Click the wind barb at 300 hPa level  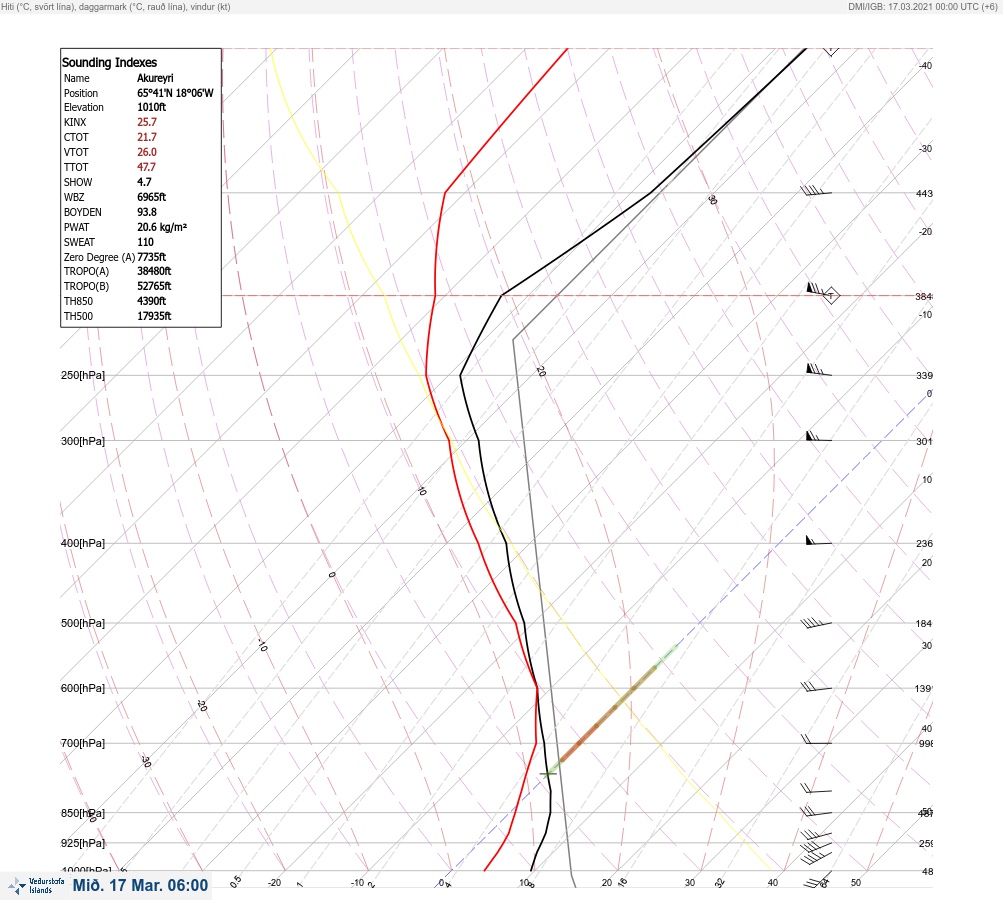pyautogui.click(x=819, y=437)
